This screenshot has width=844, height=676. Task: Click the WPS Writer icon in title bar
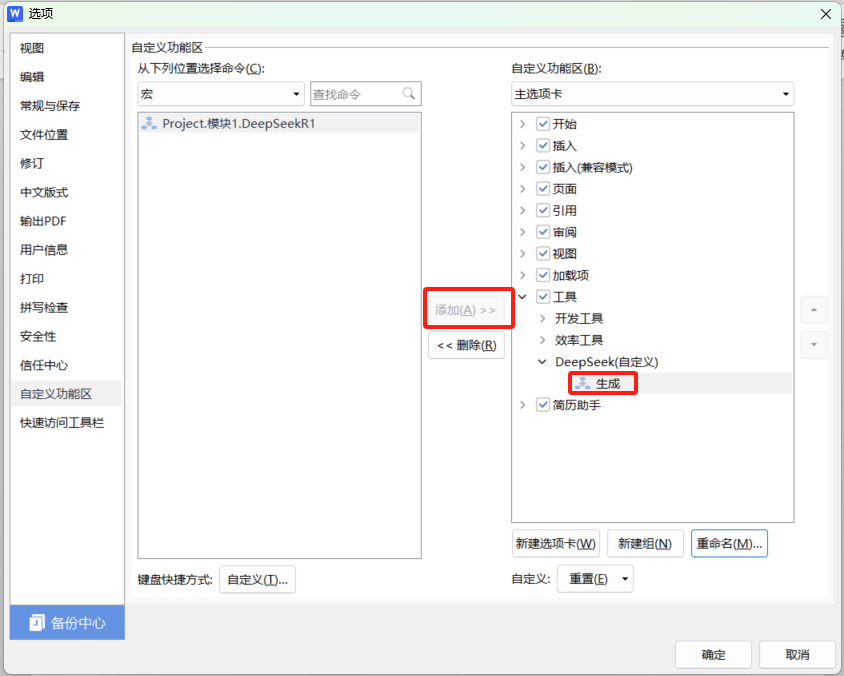click(x=15, y=13)
